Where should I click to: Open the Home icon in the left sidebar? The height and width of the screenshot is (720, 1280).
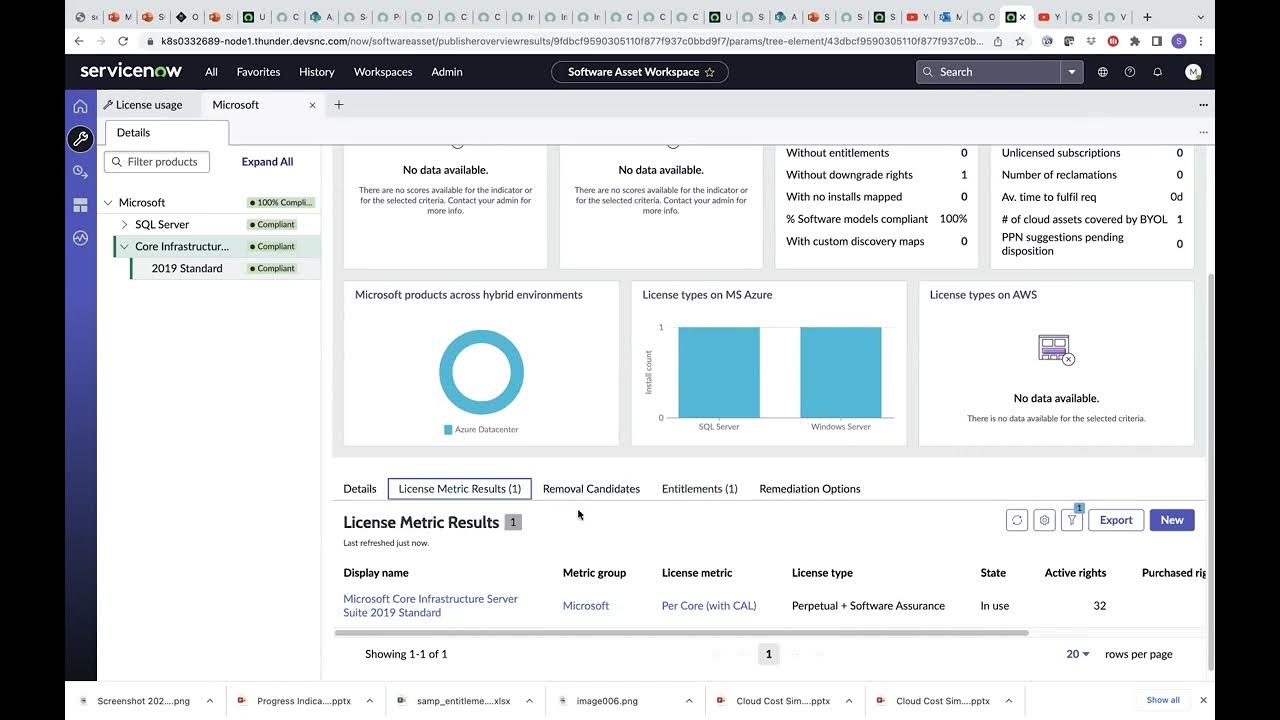pyautogui.click(x=81, y=107)
